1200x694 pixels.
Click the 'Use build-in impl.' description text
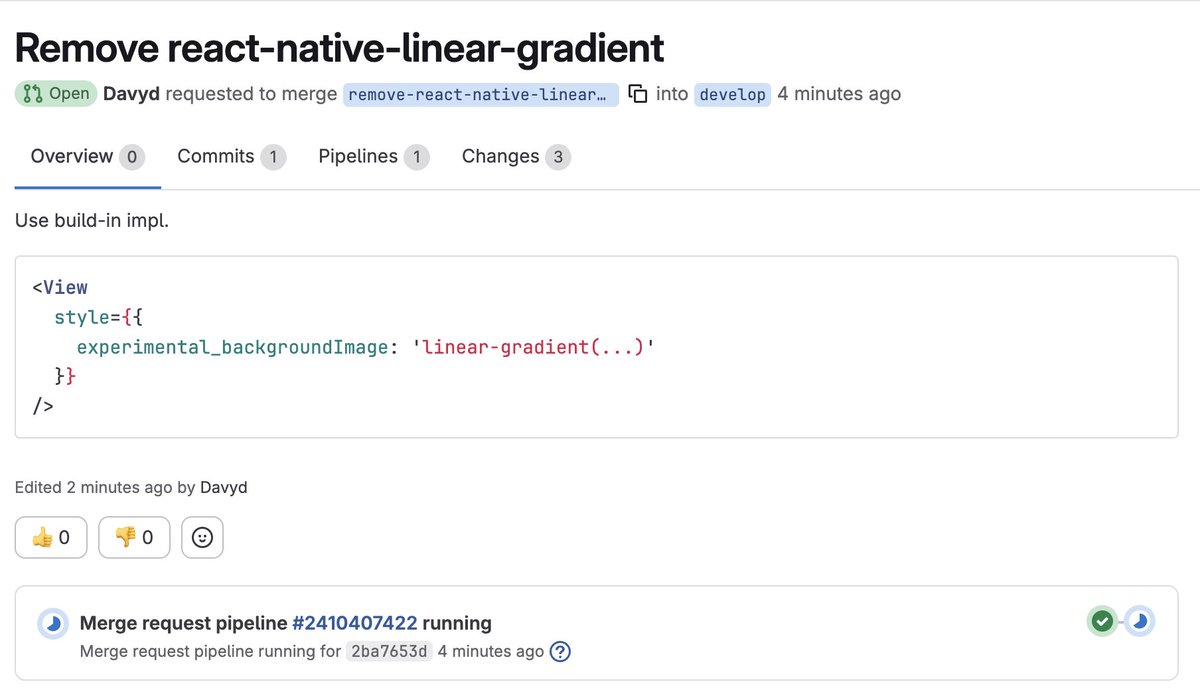pyautogui.click(x=92, y=220)
